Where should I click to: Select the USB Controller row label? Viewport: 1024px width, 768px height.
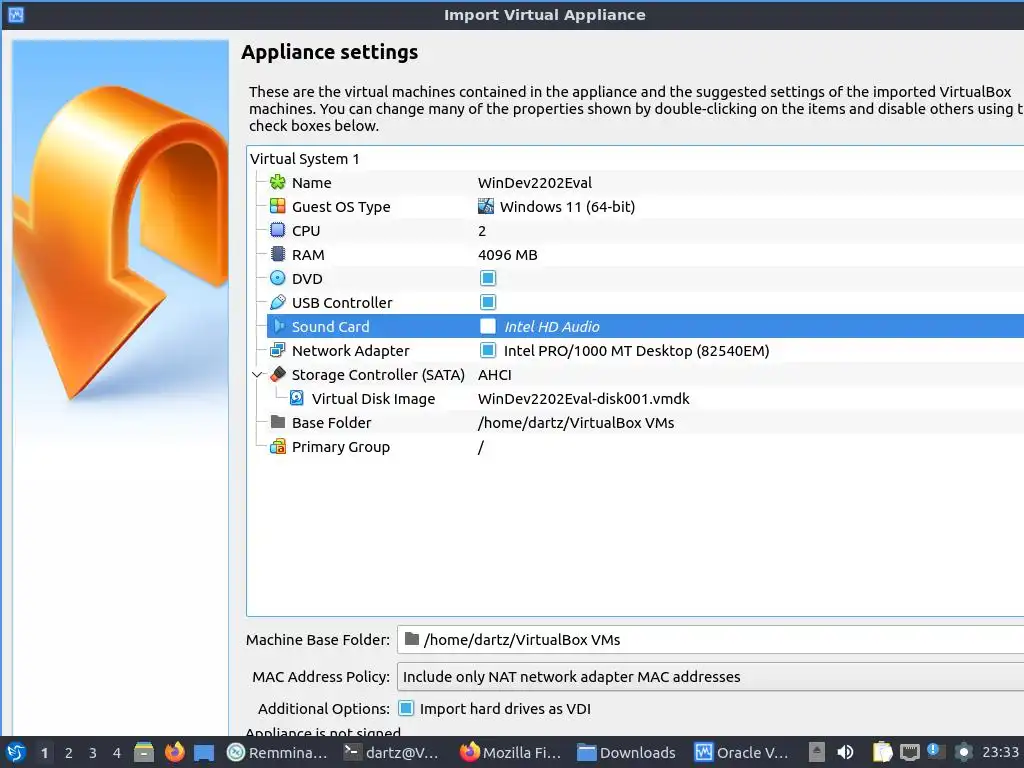coord(342,302)
